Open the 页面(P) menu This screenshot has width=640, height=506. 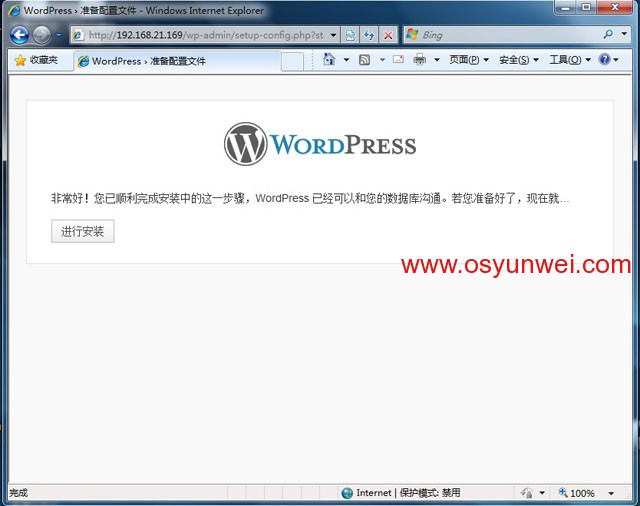469,60
